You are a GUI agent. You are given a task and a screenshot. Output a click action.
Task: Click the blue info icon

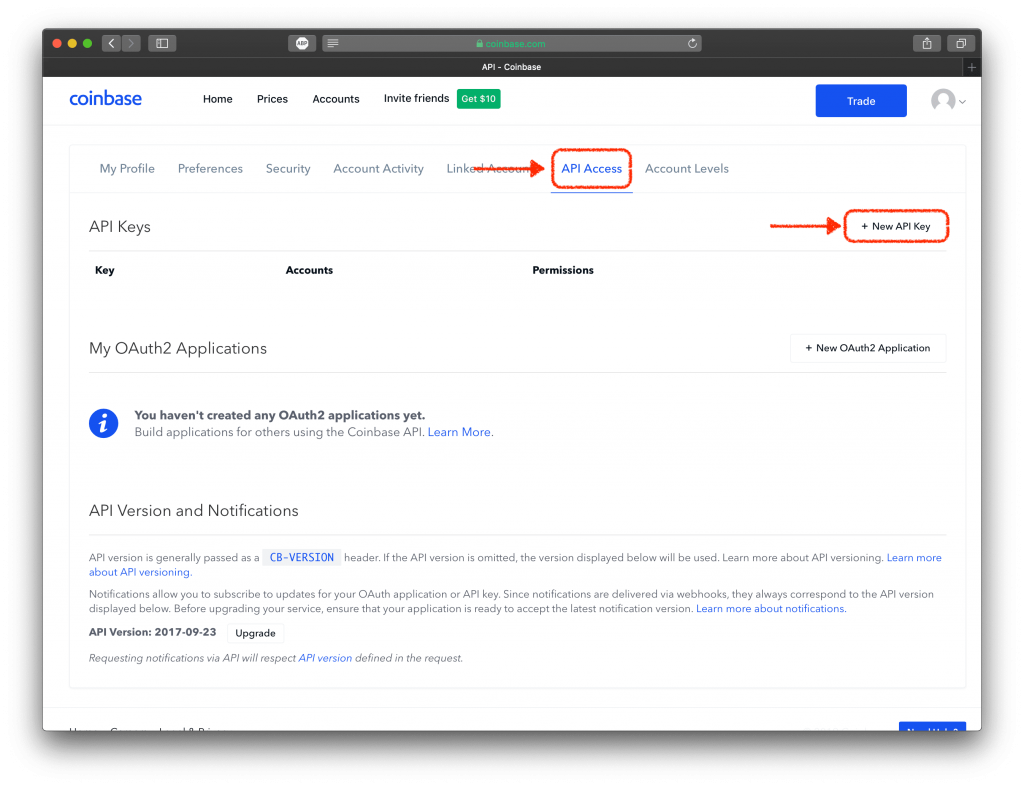103,423
